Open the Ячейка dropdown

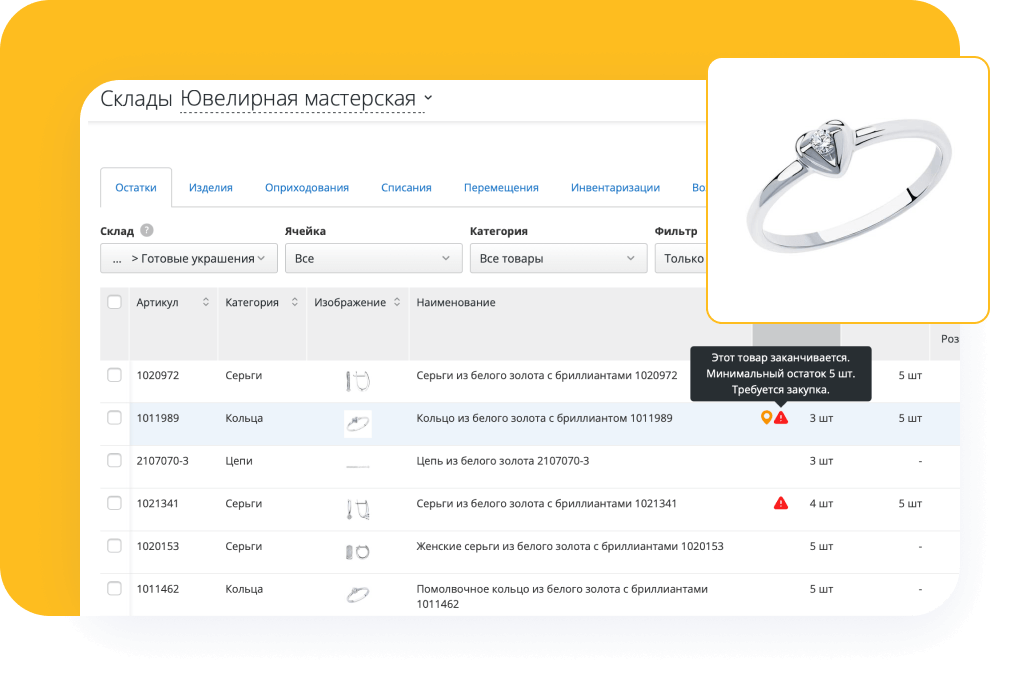click(372, 258)
